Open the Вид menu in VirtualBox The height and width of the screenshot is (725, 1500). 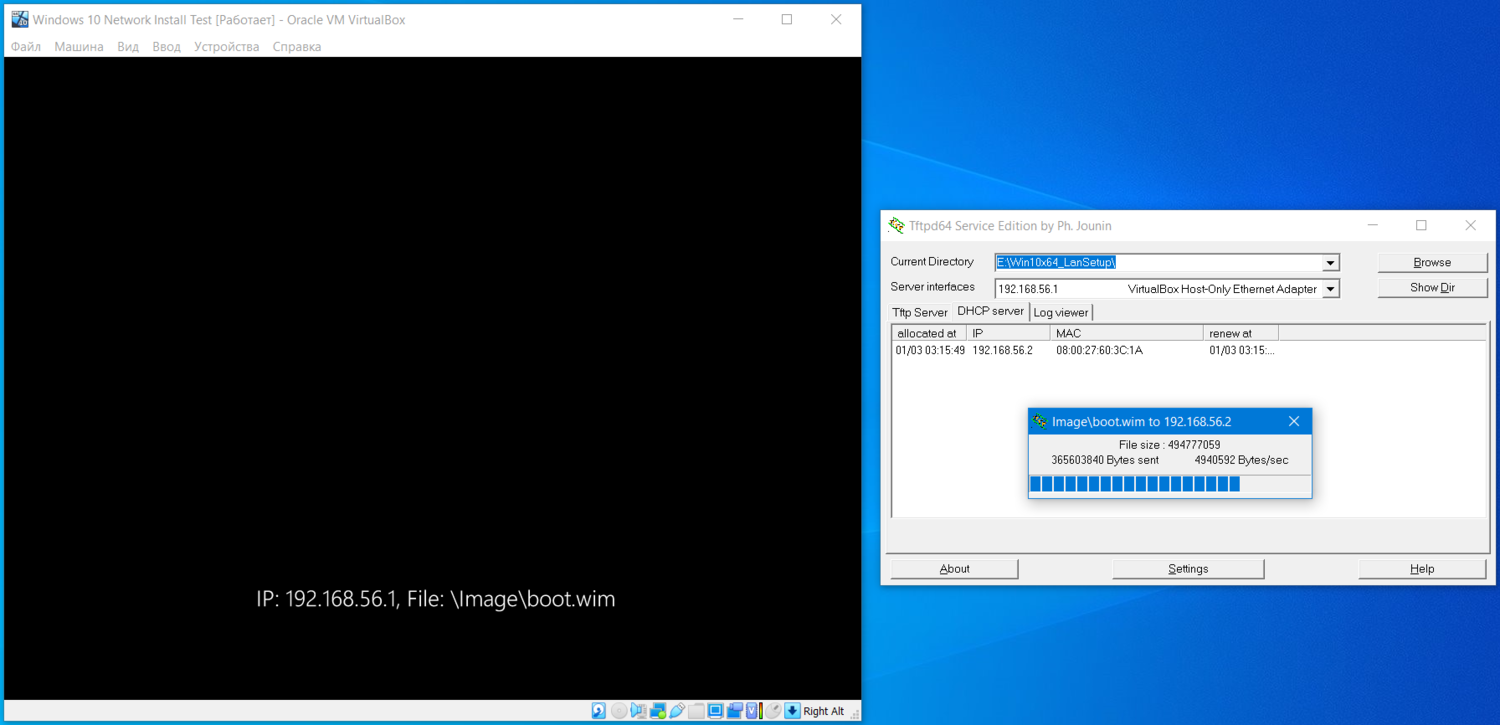128,47
